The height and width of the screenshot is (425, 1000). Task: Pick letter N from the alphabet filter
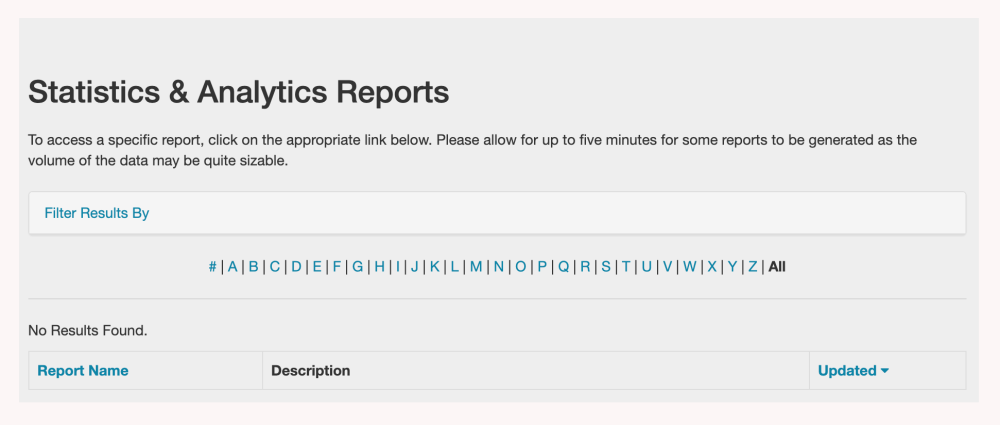[x=499, y=267]
